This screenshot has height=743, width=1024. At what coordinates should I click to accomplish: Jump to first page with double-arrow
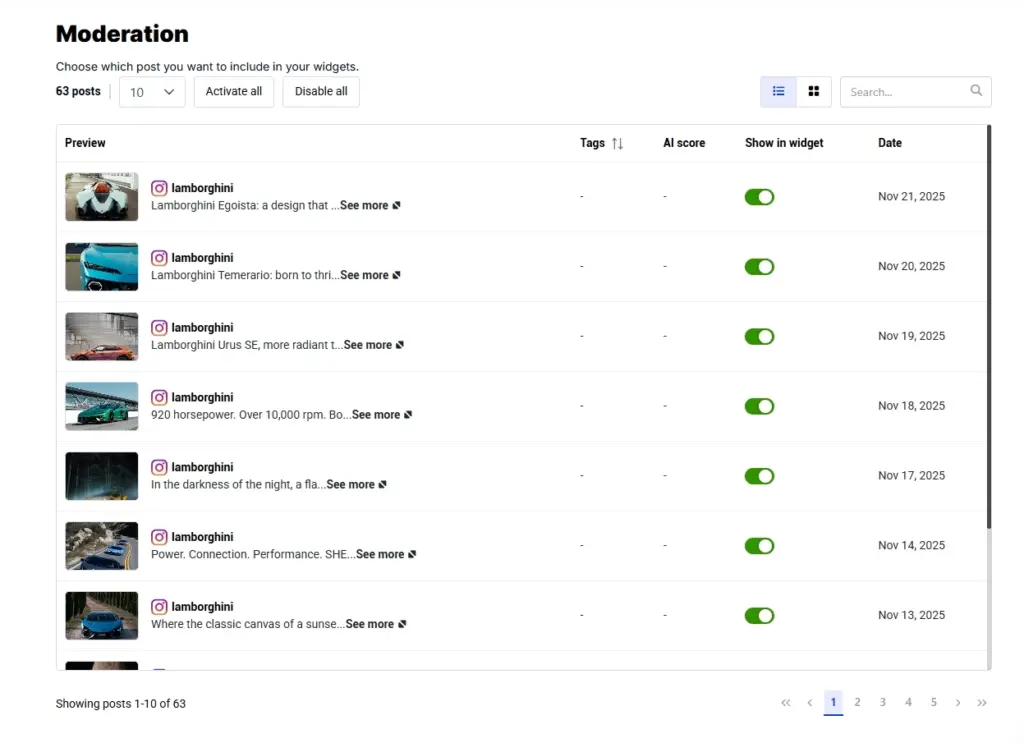(785, 702)
